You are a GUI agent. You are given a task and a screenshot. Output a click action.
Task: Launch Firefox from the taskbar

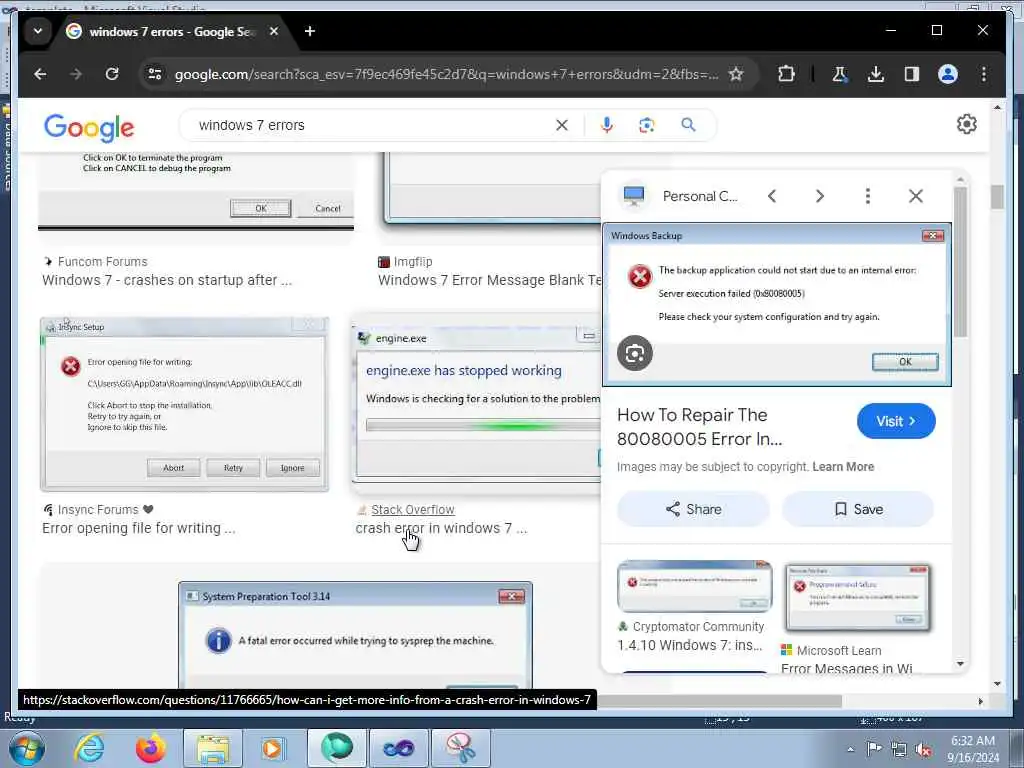click(150, 748)
